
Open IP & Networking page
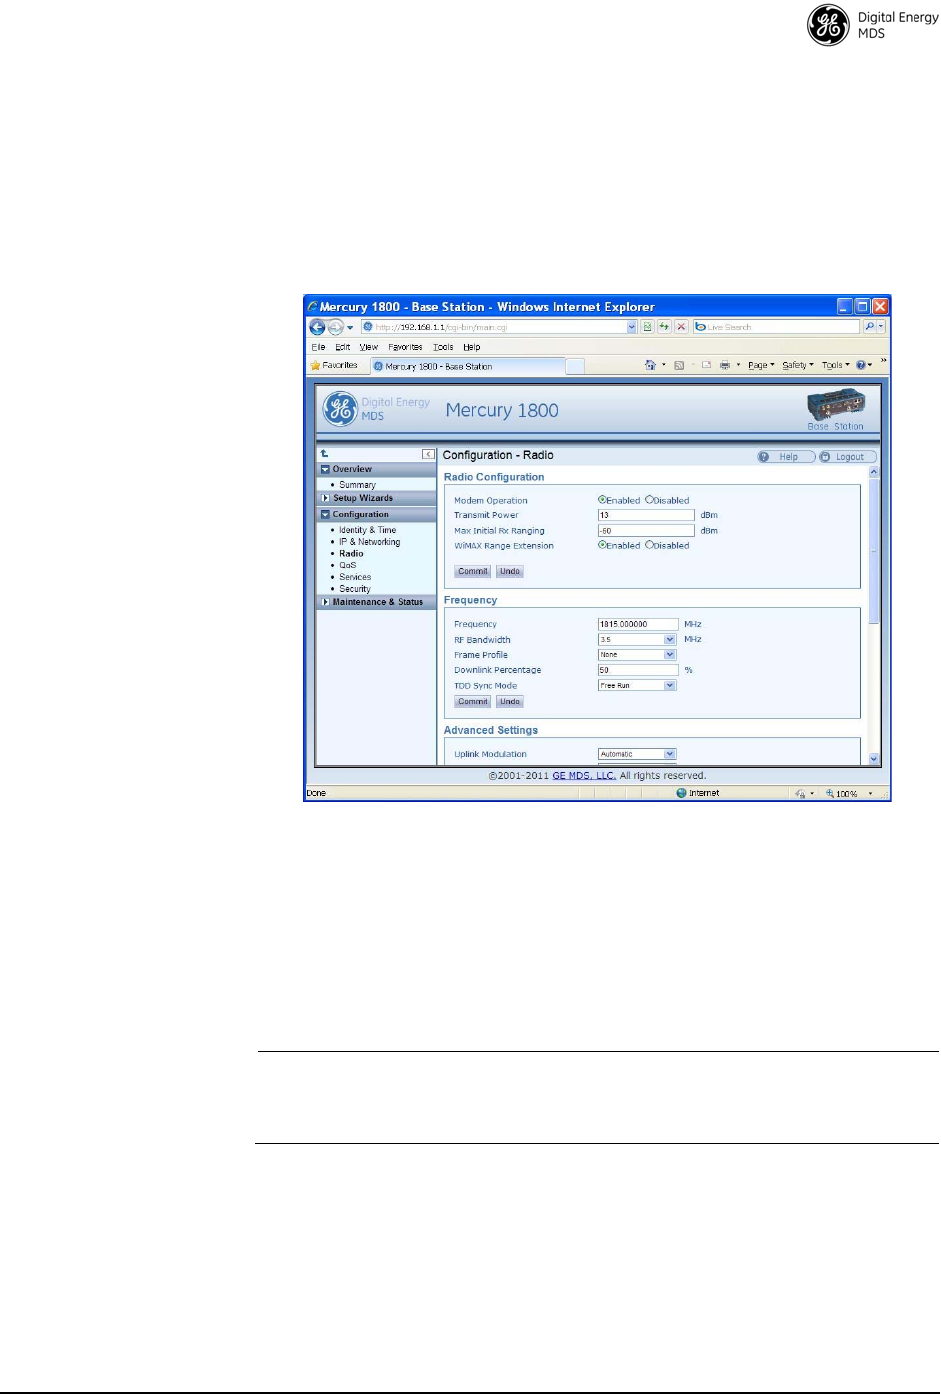369,542
